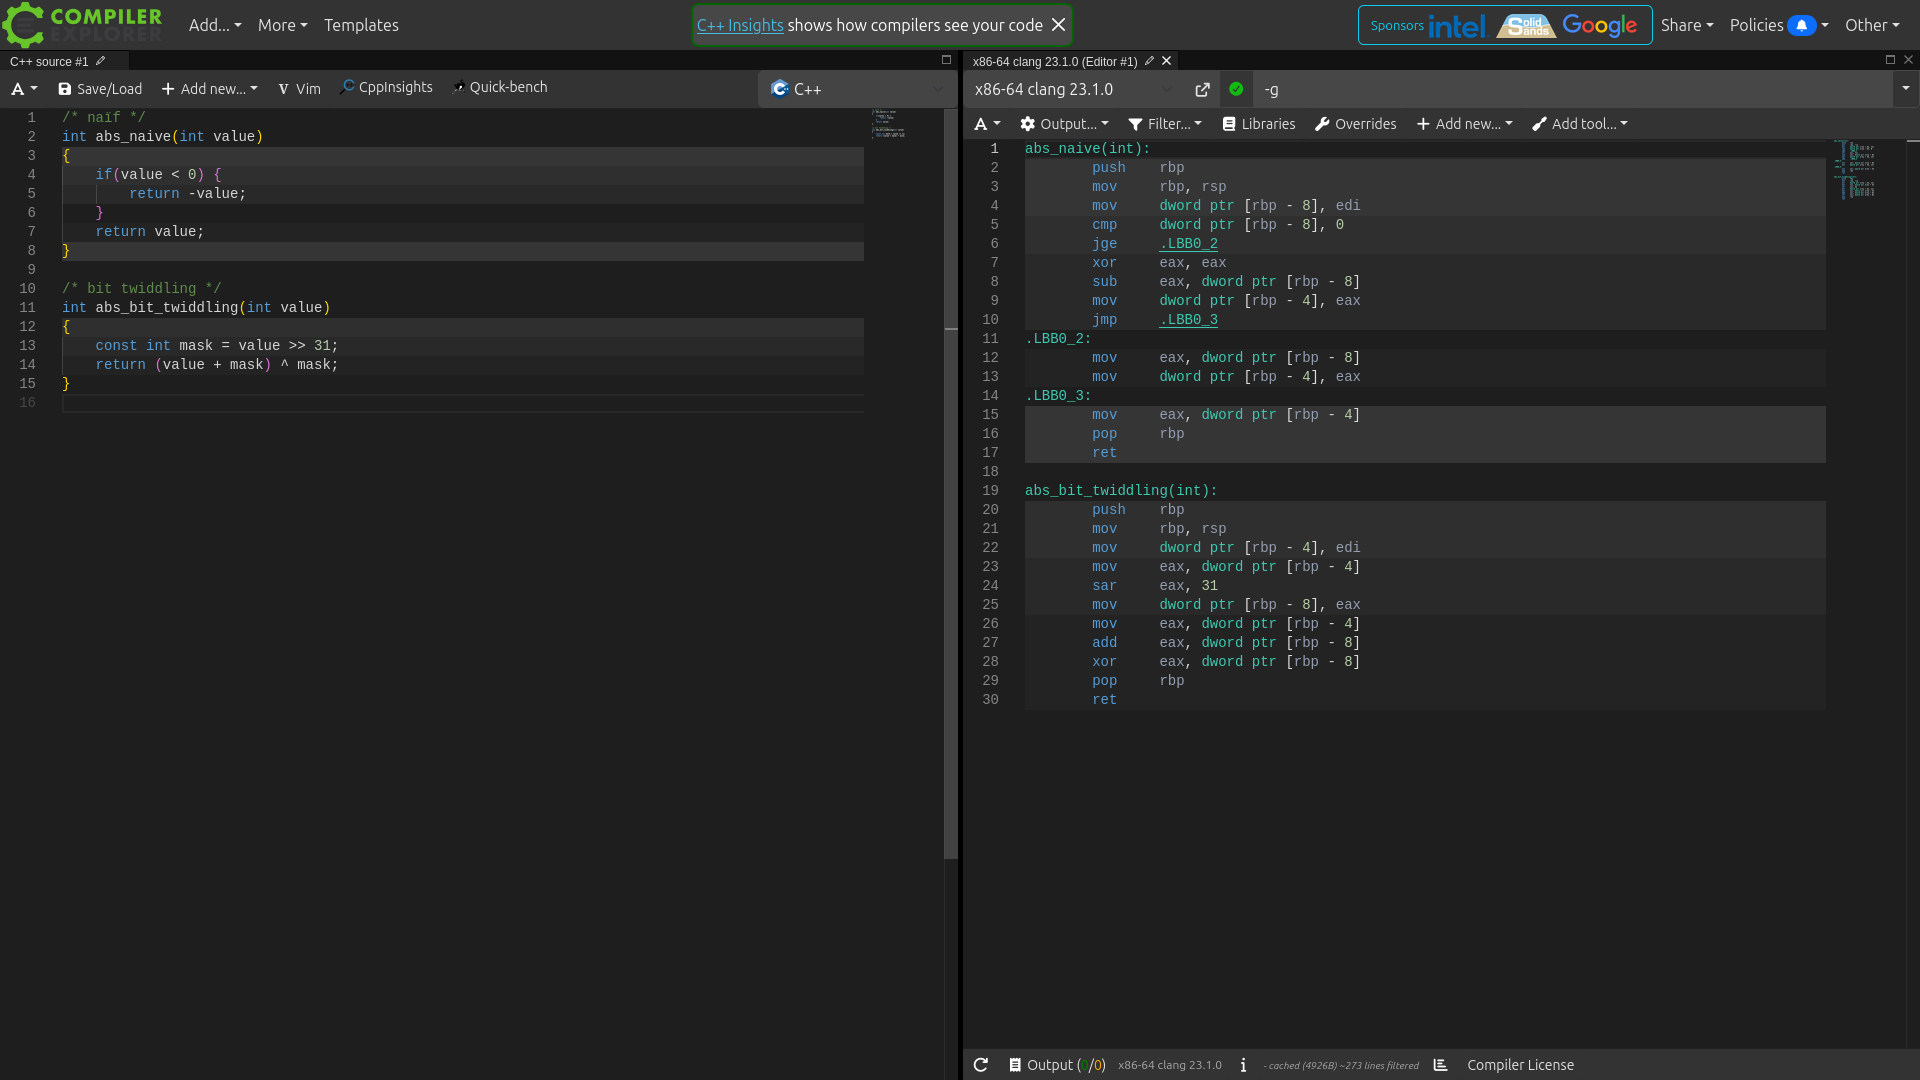The height and width of the screenshot is (1080, 1920).
Task: Follow the C++ Insights link
Action: point(740,25)
